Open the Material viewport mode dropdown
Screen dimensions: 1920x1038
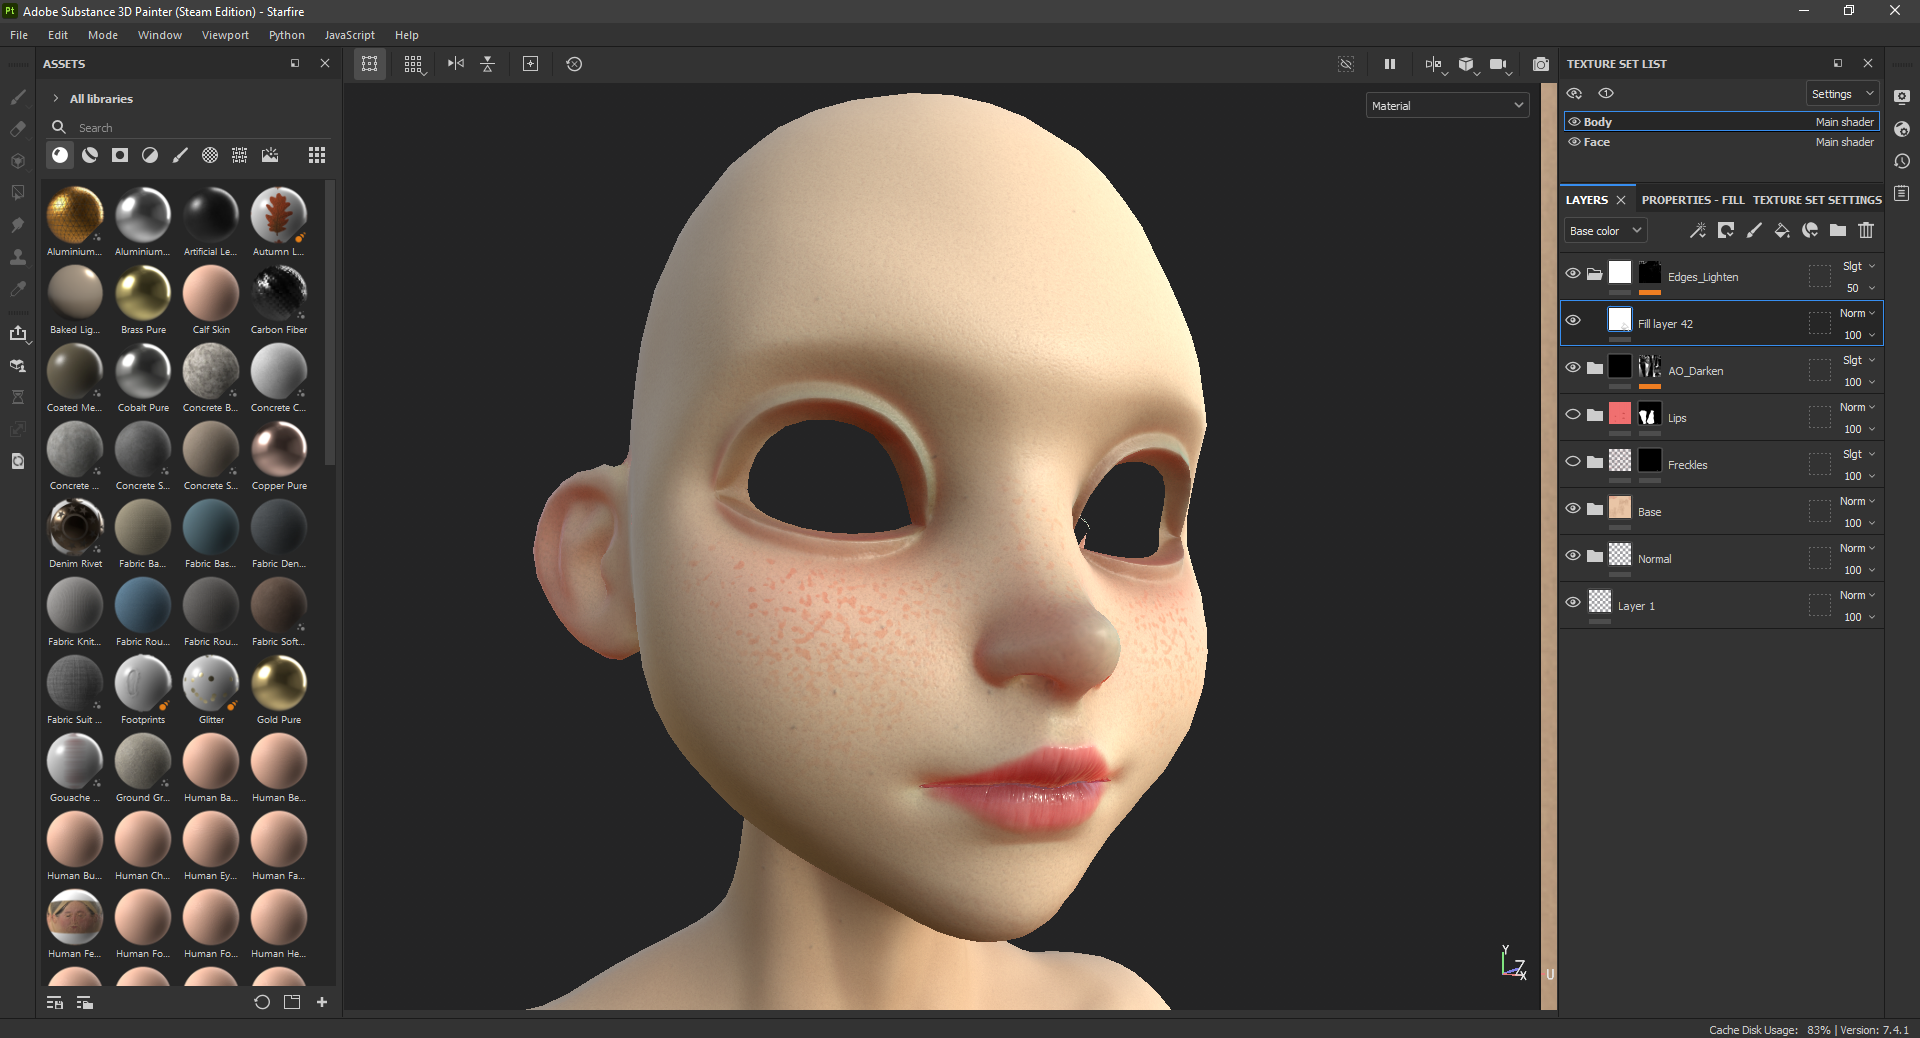click(x=1447, y=106)
